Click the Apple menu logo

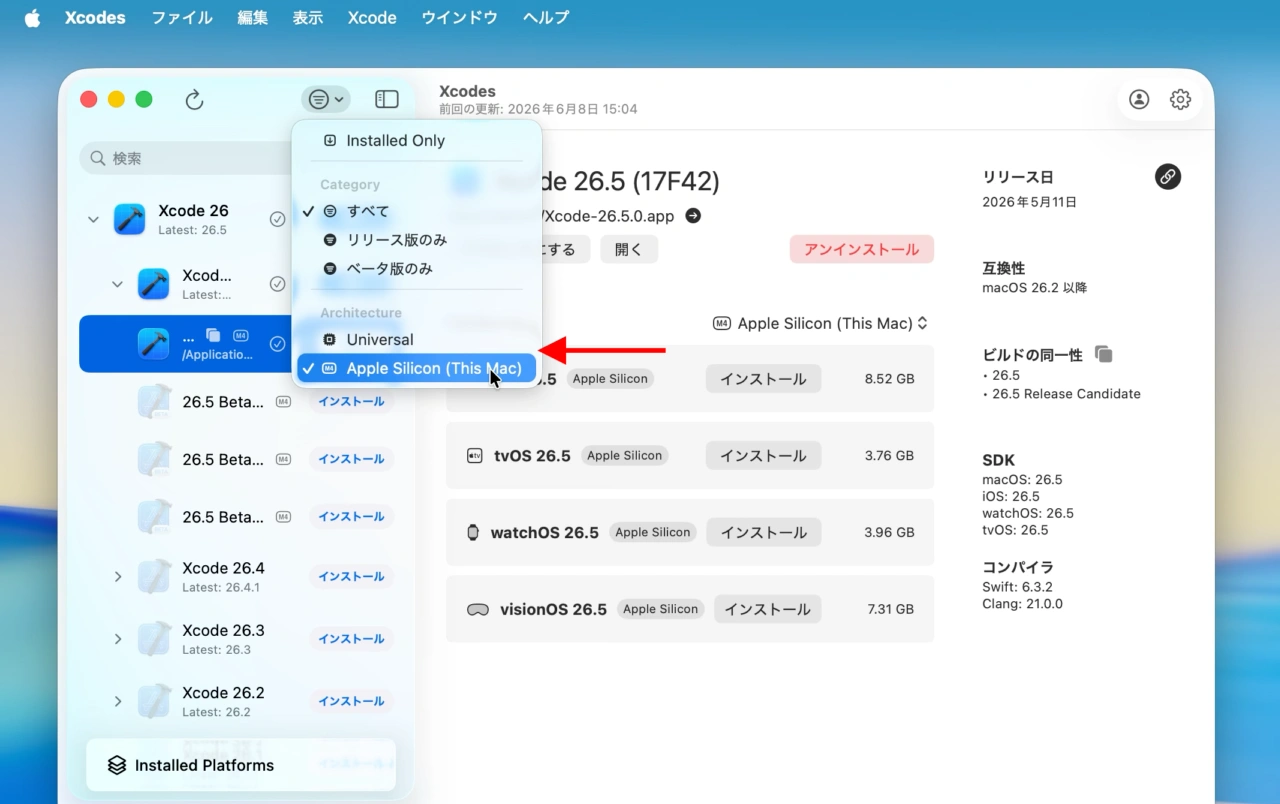32,18
